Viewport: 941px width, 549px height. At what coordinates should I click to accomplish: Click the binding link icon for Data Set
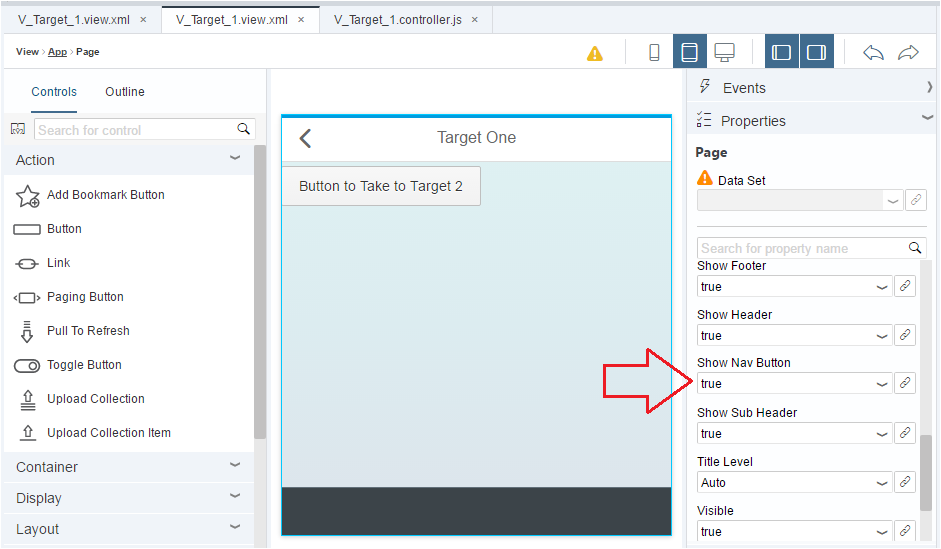coord(916,200)
